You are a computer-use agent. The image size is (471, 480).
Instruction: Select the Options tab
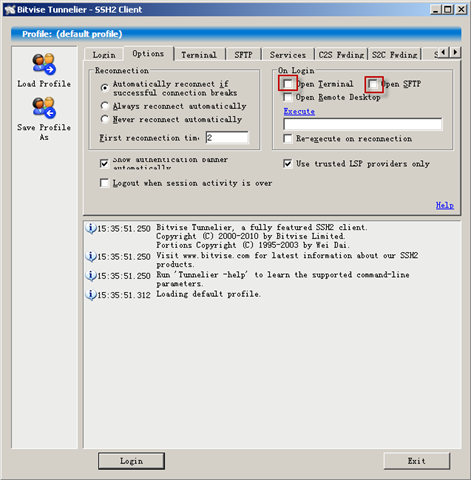point(148,54)
